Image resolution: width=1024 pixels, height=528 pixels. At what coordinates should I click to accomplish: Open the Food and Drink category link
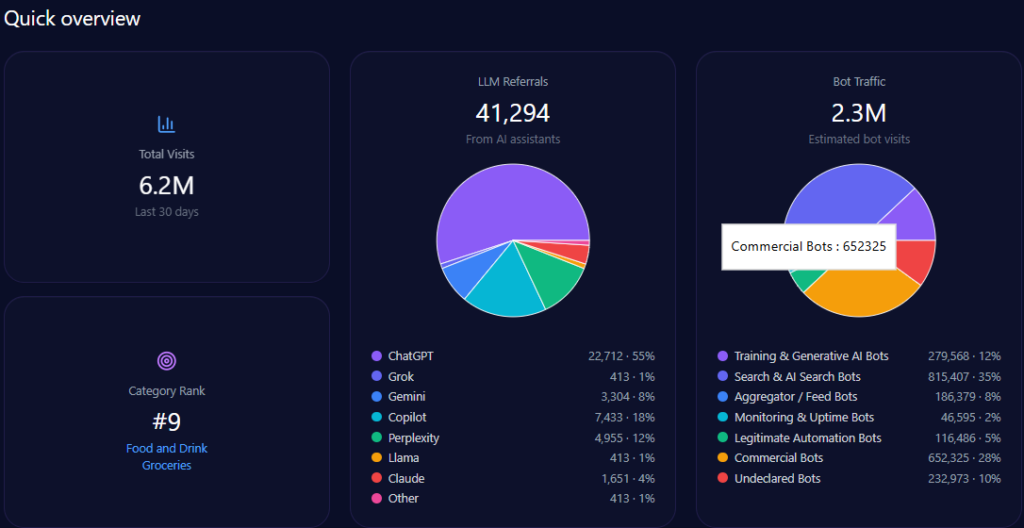(x=167, y=449)
